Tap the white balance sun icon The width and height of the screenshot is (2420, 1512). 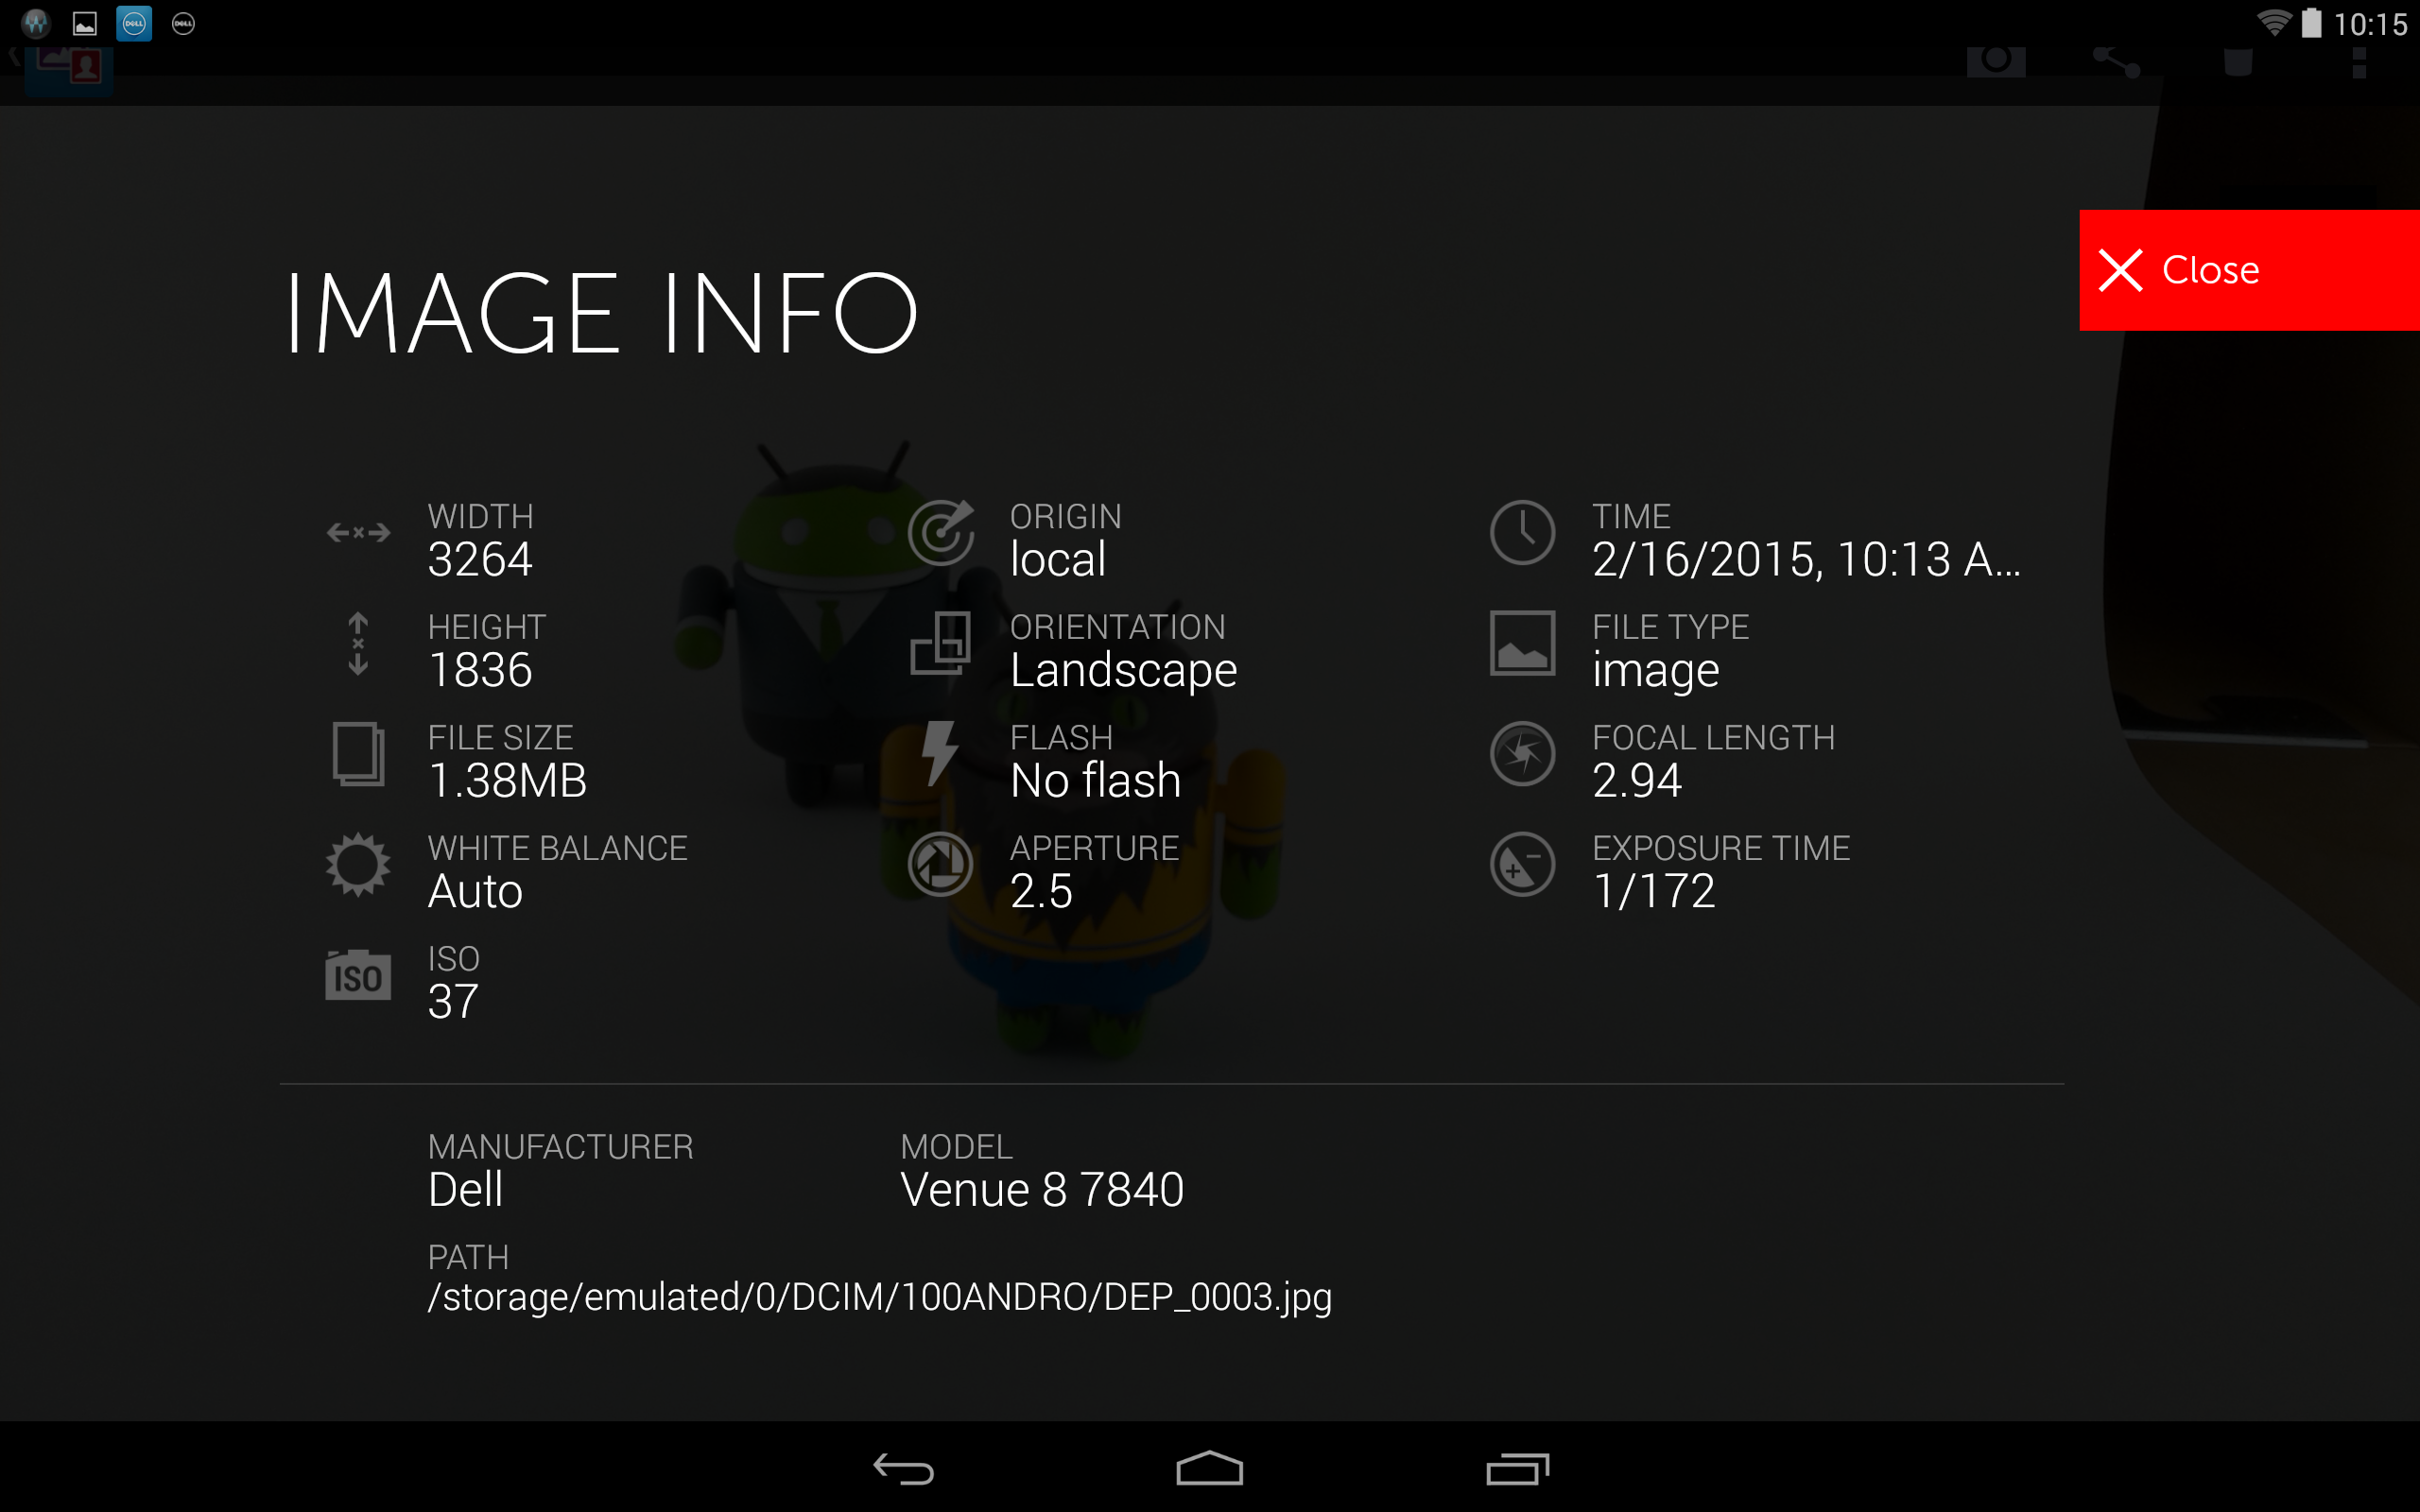357,865
